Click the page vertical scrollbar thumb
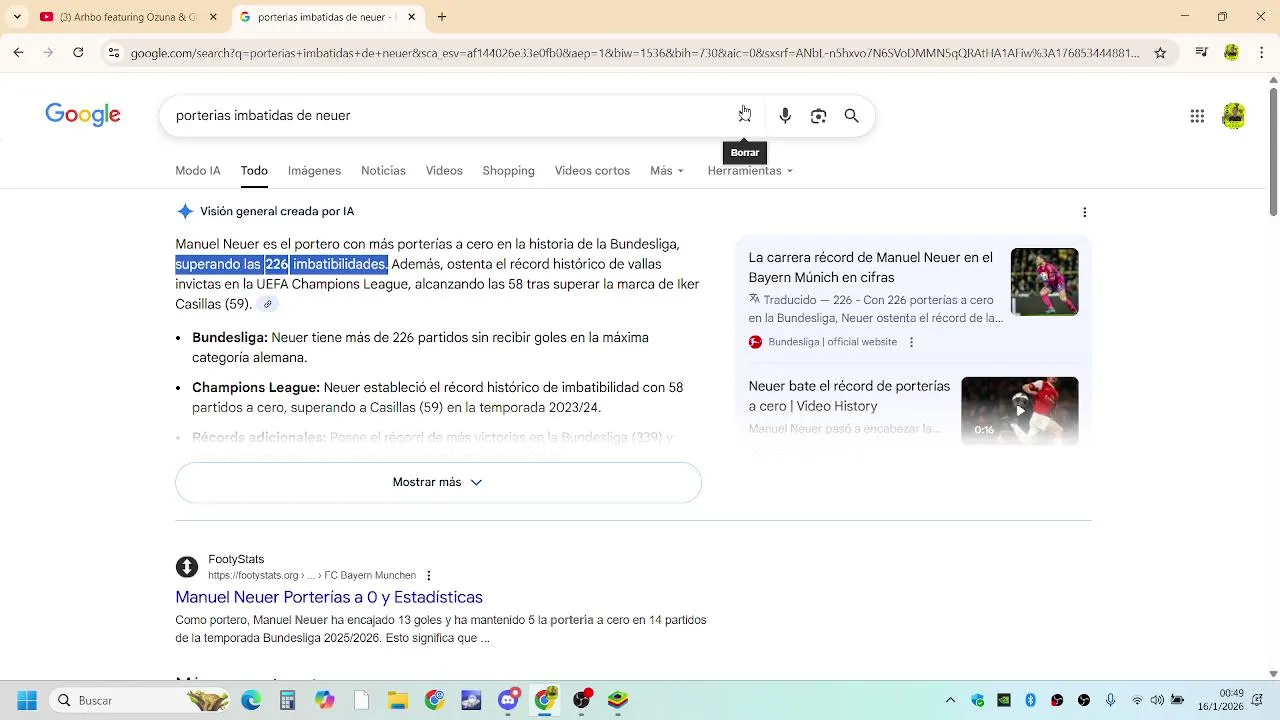Screen dimensions: 1280x720 click(x=1273, y=152)
